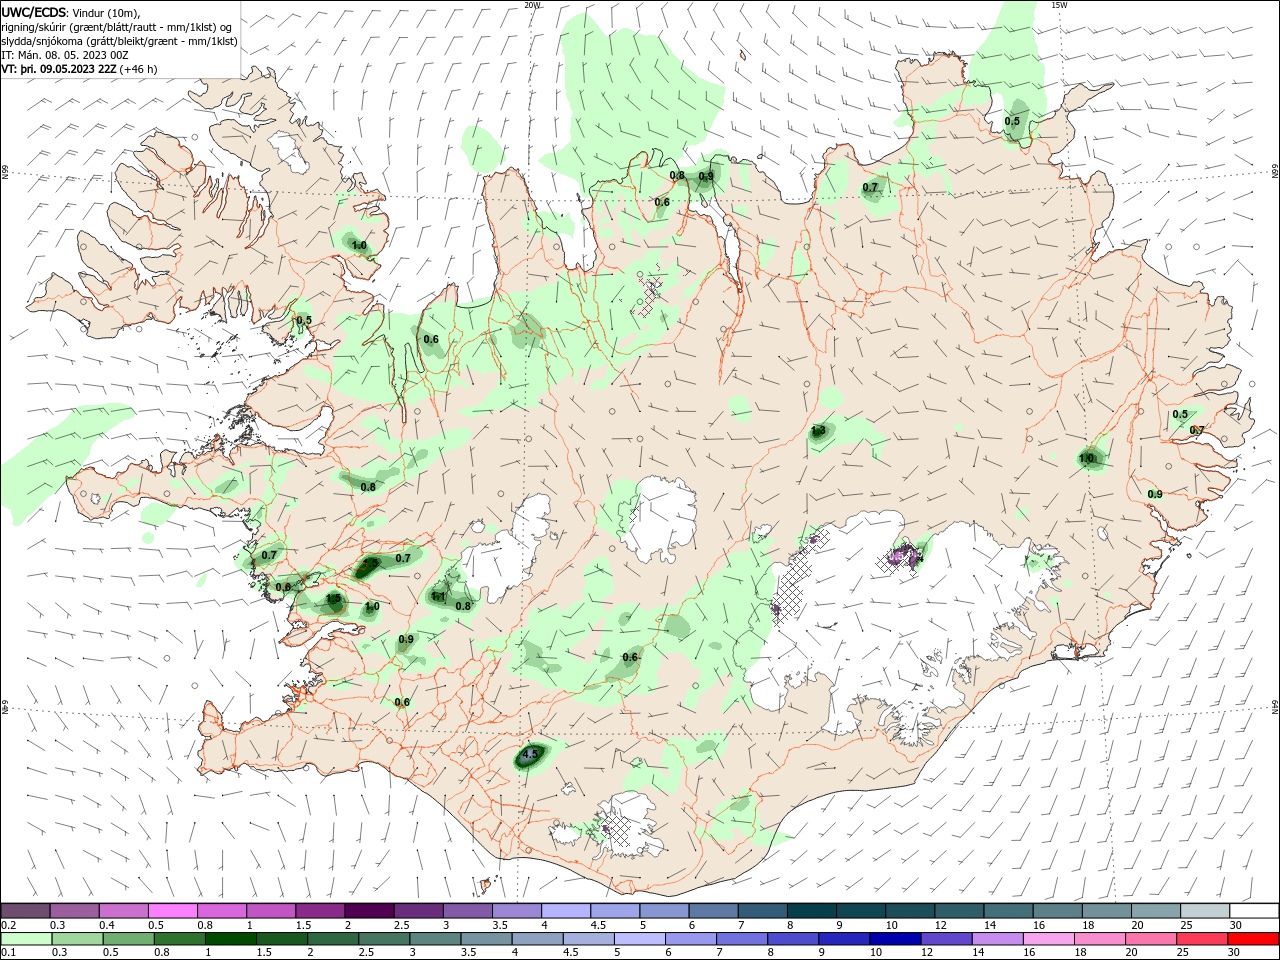This screenshot has height=960, width=1280.
Task: Click the darkest green swatch labeled 1 in rain scale
Action: point(229,939)
